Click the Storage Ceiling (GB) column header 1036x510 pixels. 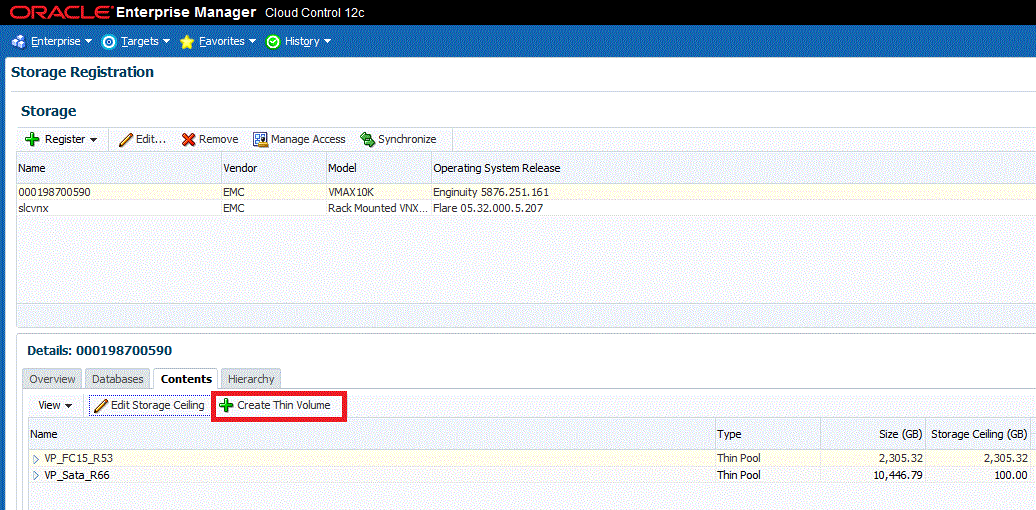[979, 434]
